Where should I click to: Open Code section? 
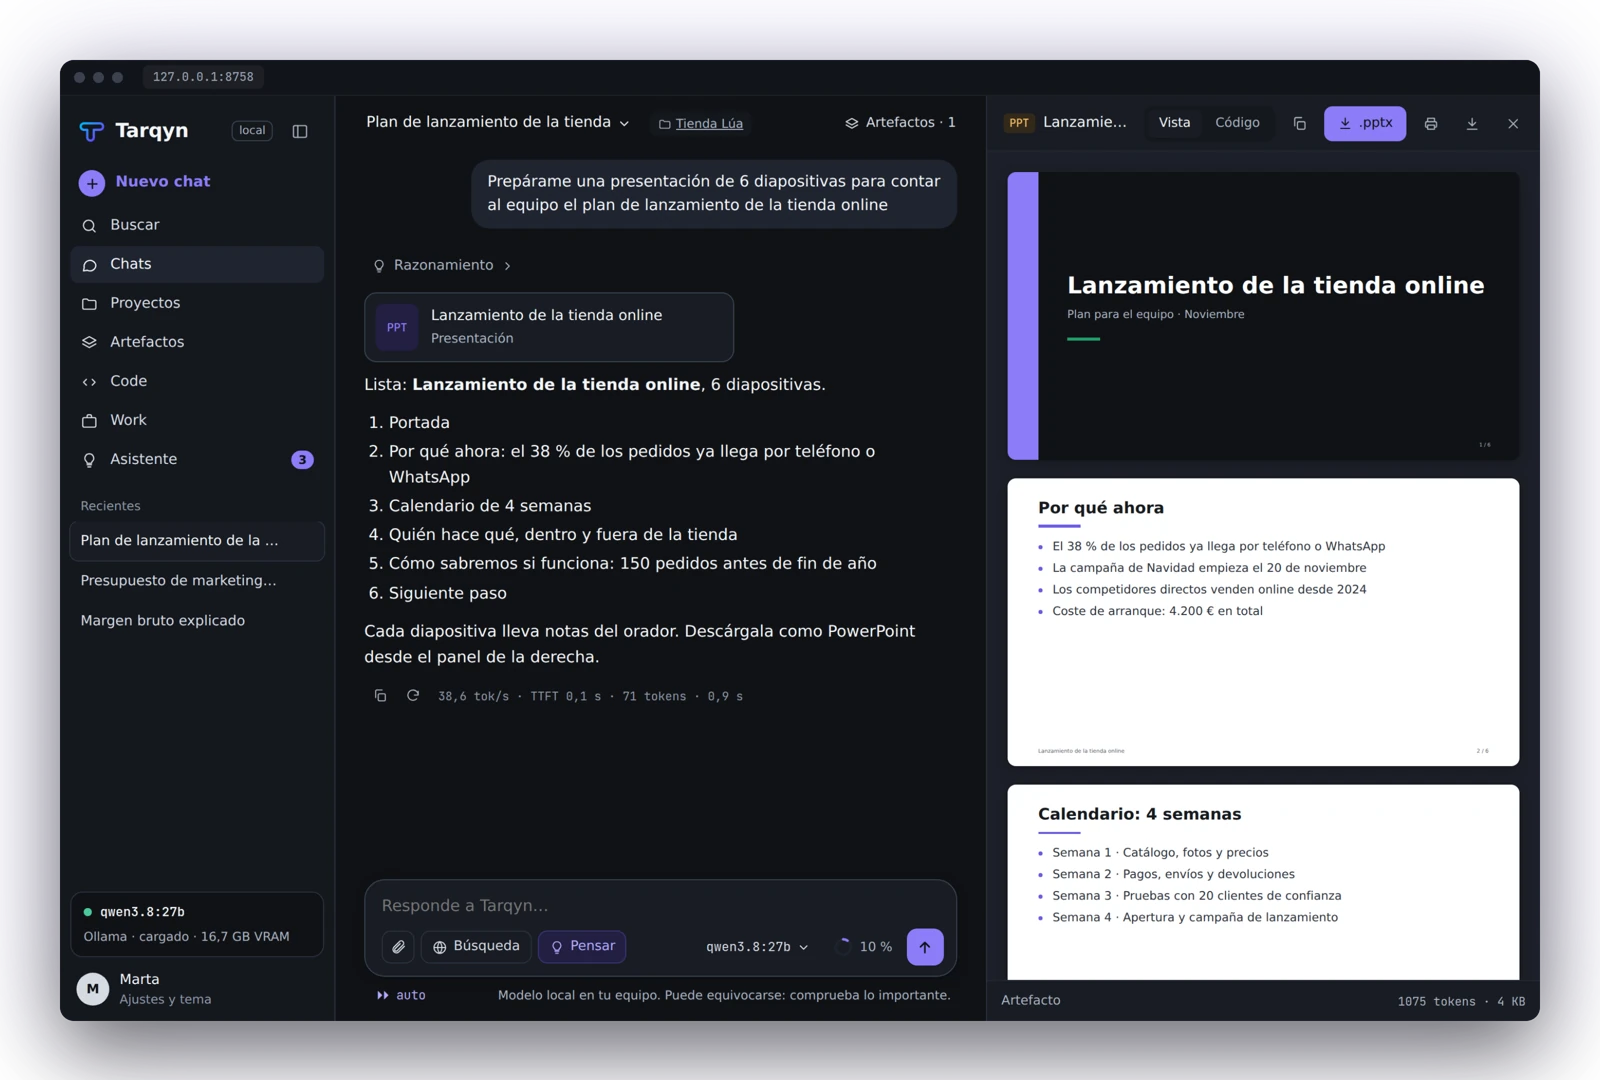(197, 381)
